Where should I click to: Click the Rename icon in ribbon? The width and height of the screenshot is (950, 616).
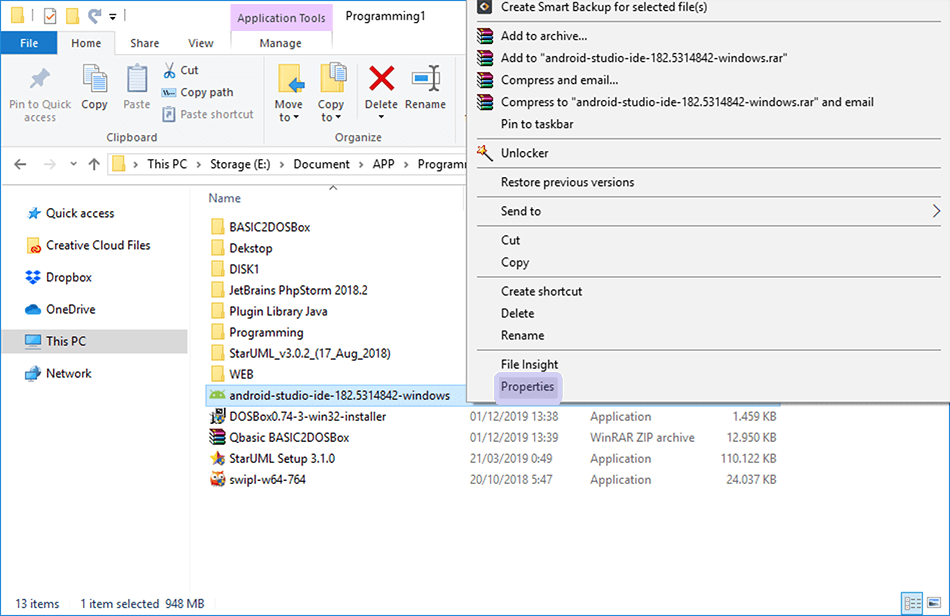425,80
